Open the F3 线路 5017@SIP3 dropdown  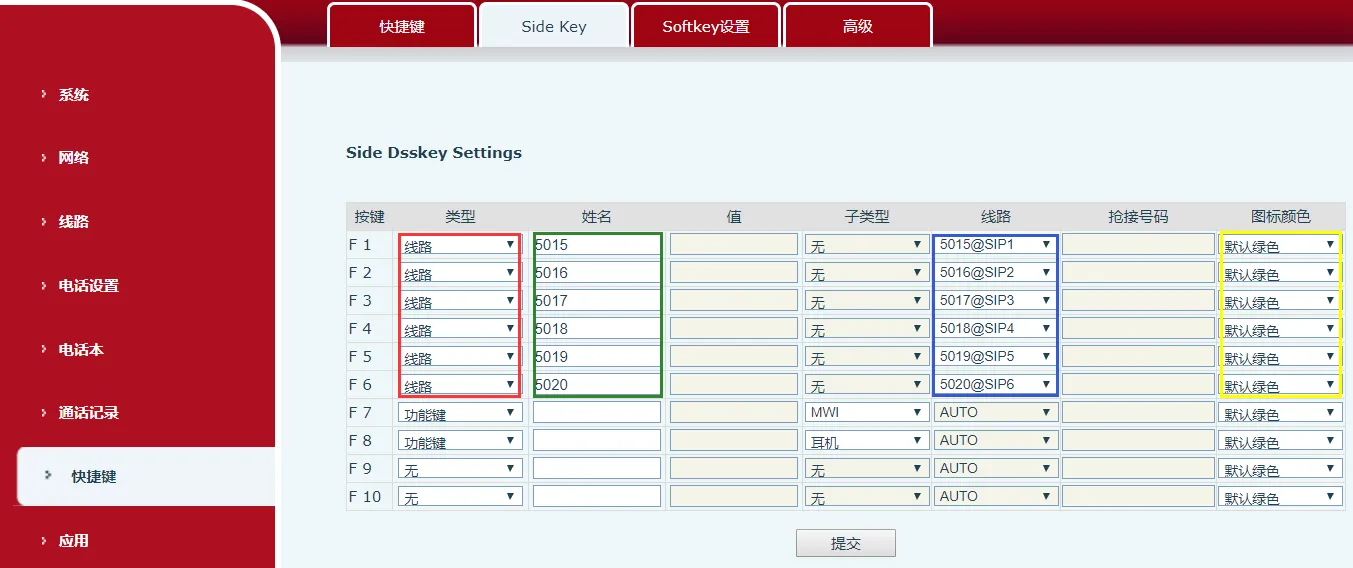coord(995,300)
